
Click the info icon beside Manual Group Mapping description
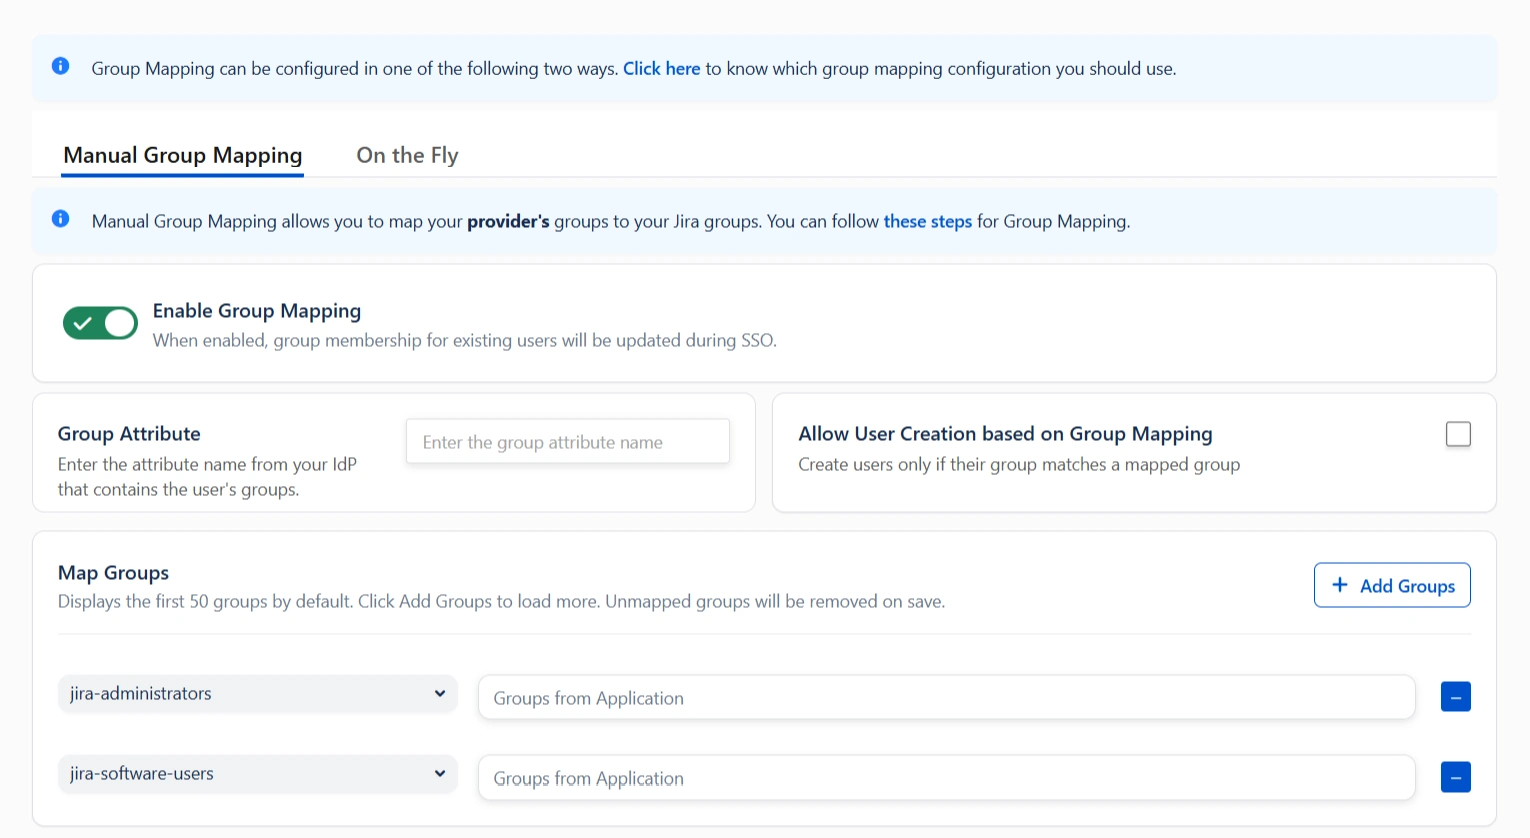pos(61,219)
